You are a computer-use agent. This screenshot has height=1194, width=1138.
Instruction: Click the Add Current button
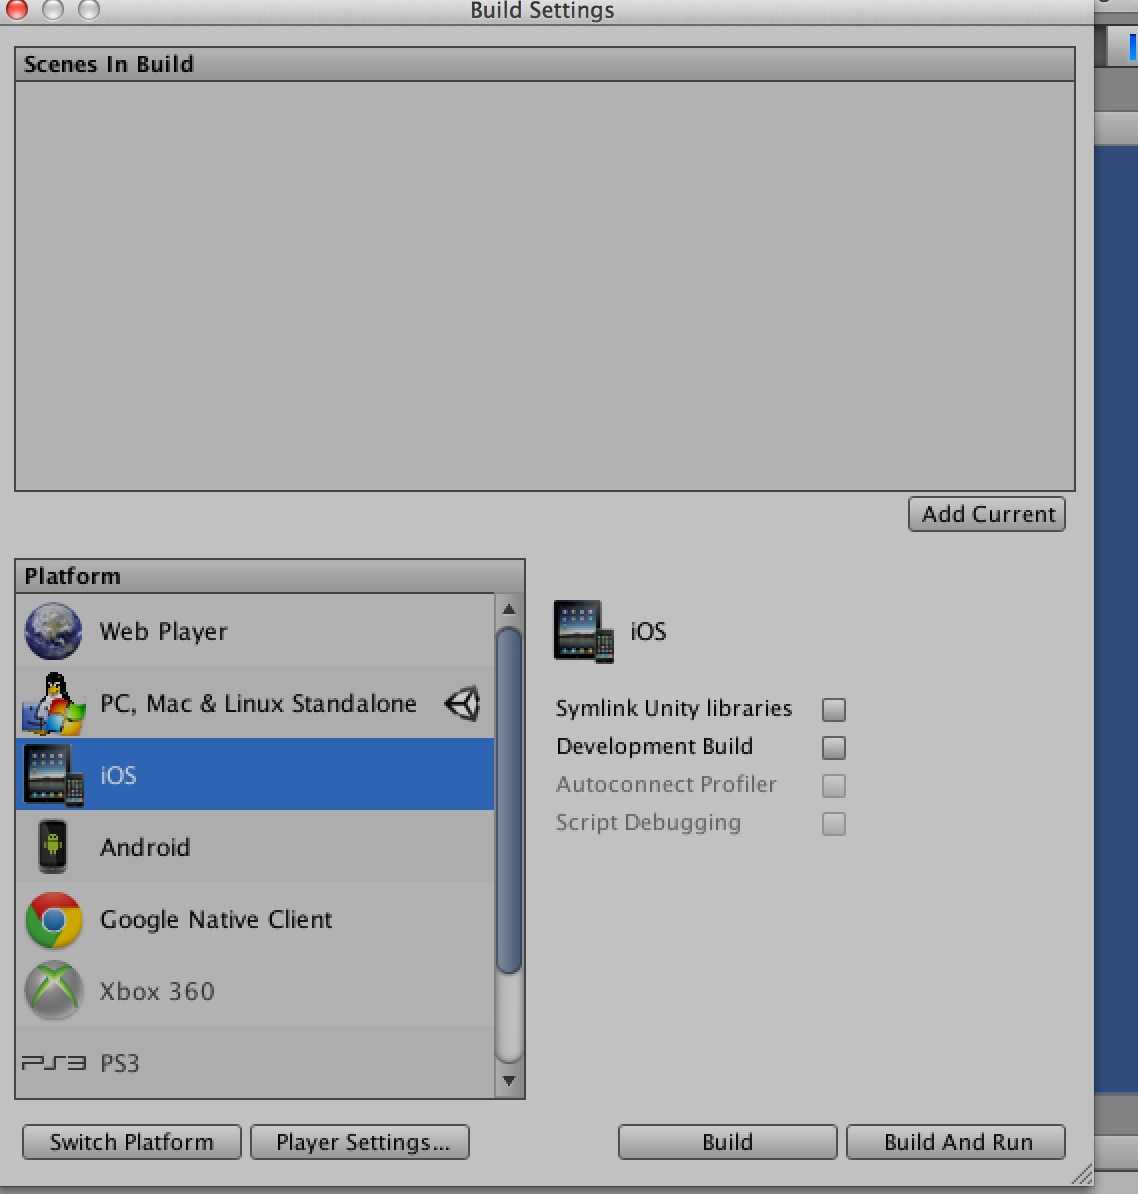click(987, 514)
